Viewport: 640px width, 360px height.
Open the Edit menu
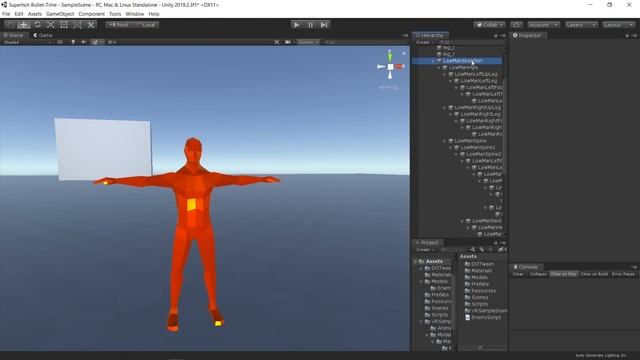click(x=19, y=14)
